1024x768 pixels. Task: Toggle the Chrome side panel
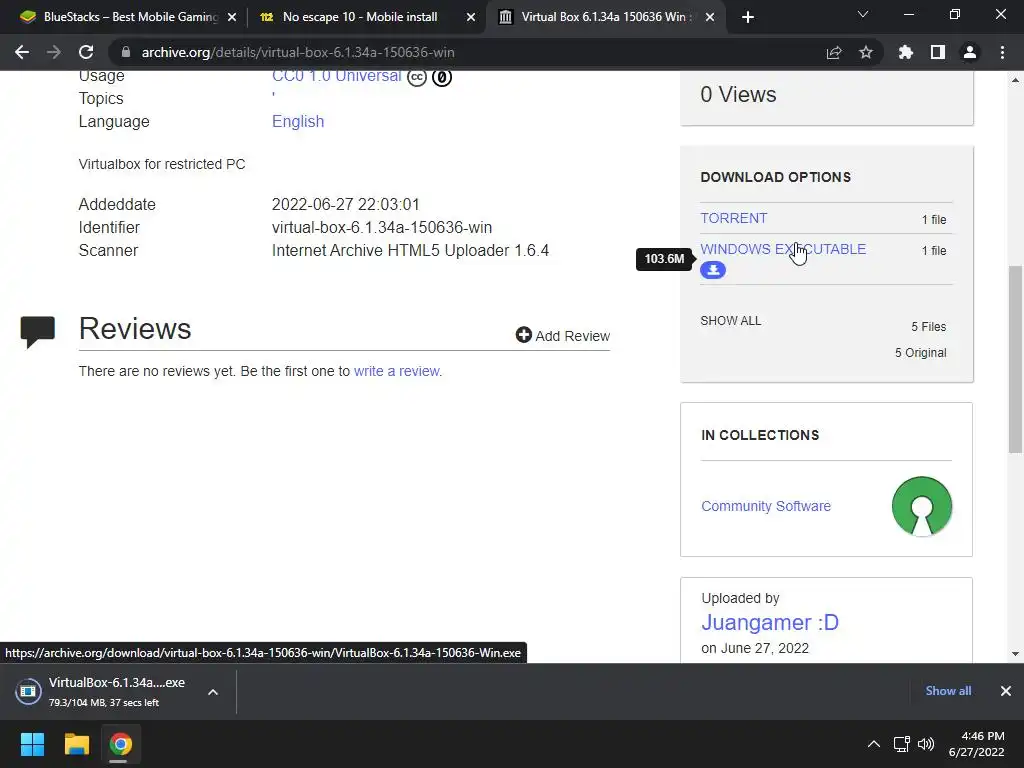click(x=938, y=52)
